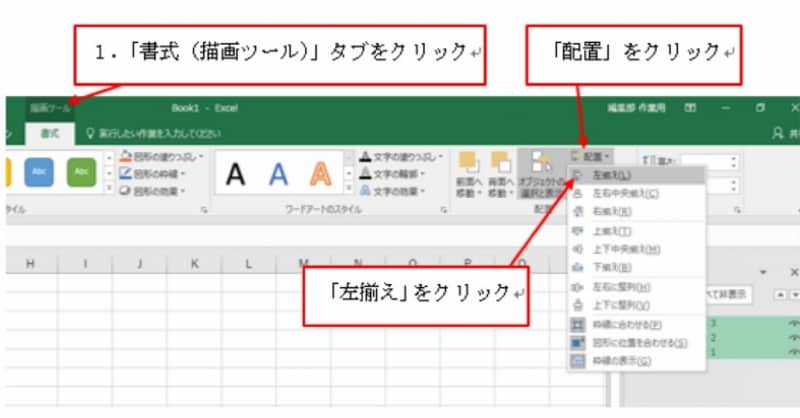Select column L header

[248, 264]
